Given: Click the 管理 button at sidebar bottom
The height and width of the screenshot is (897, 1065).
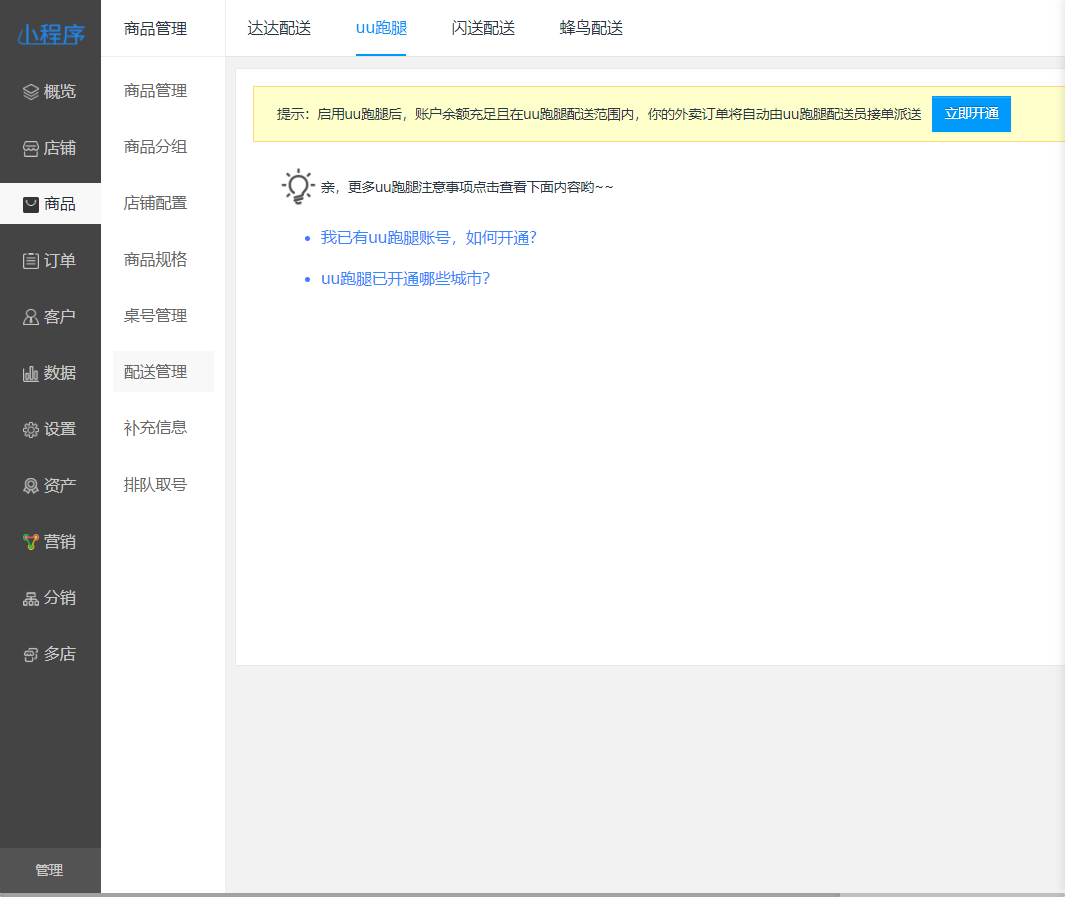Looking at the screenshot, I should tap(49, 870).
